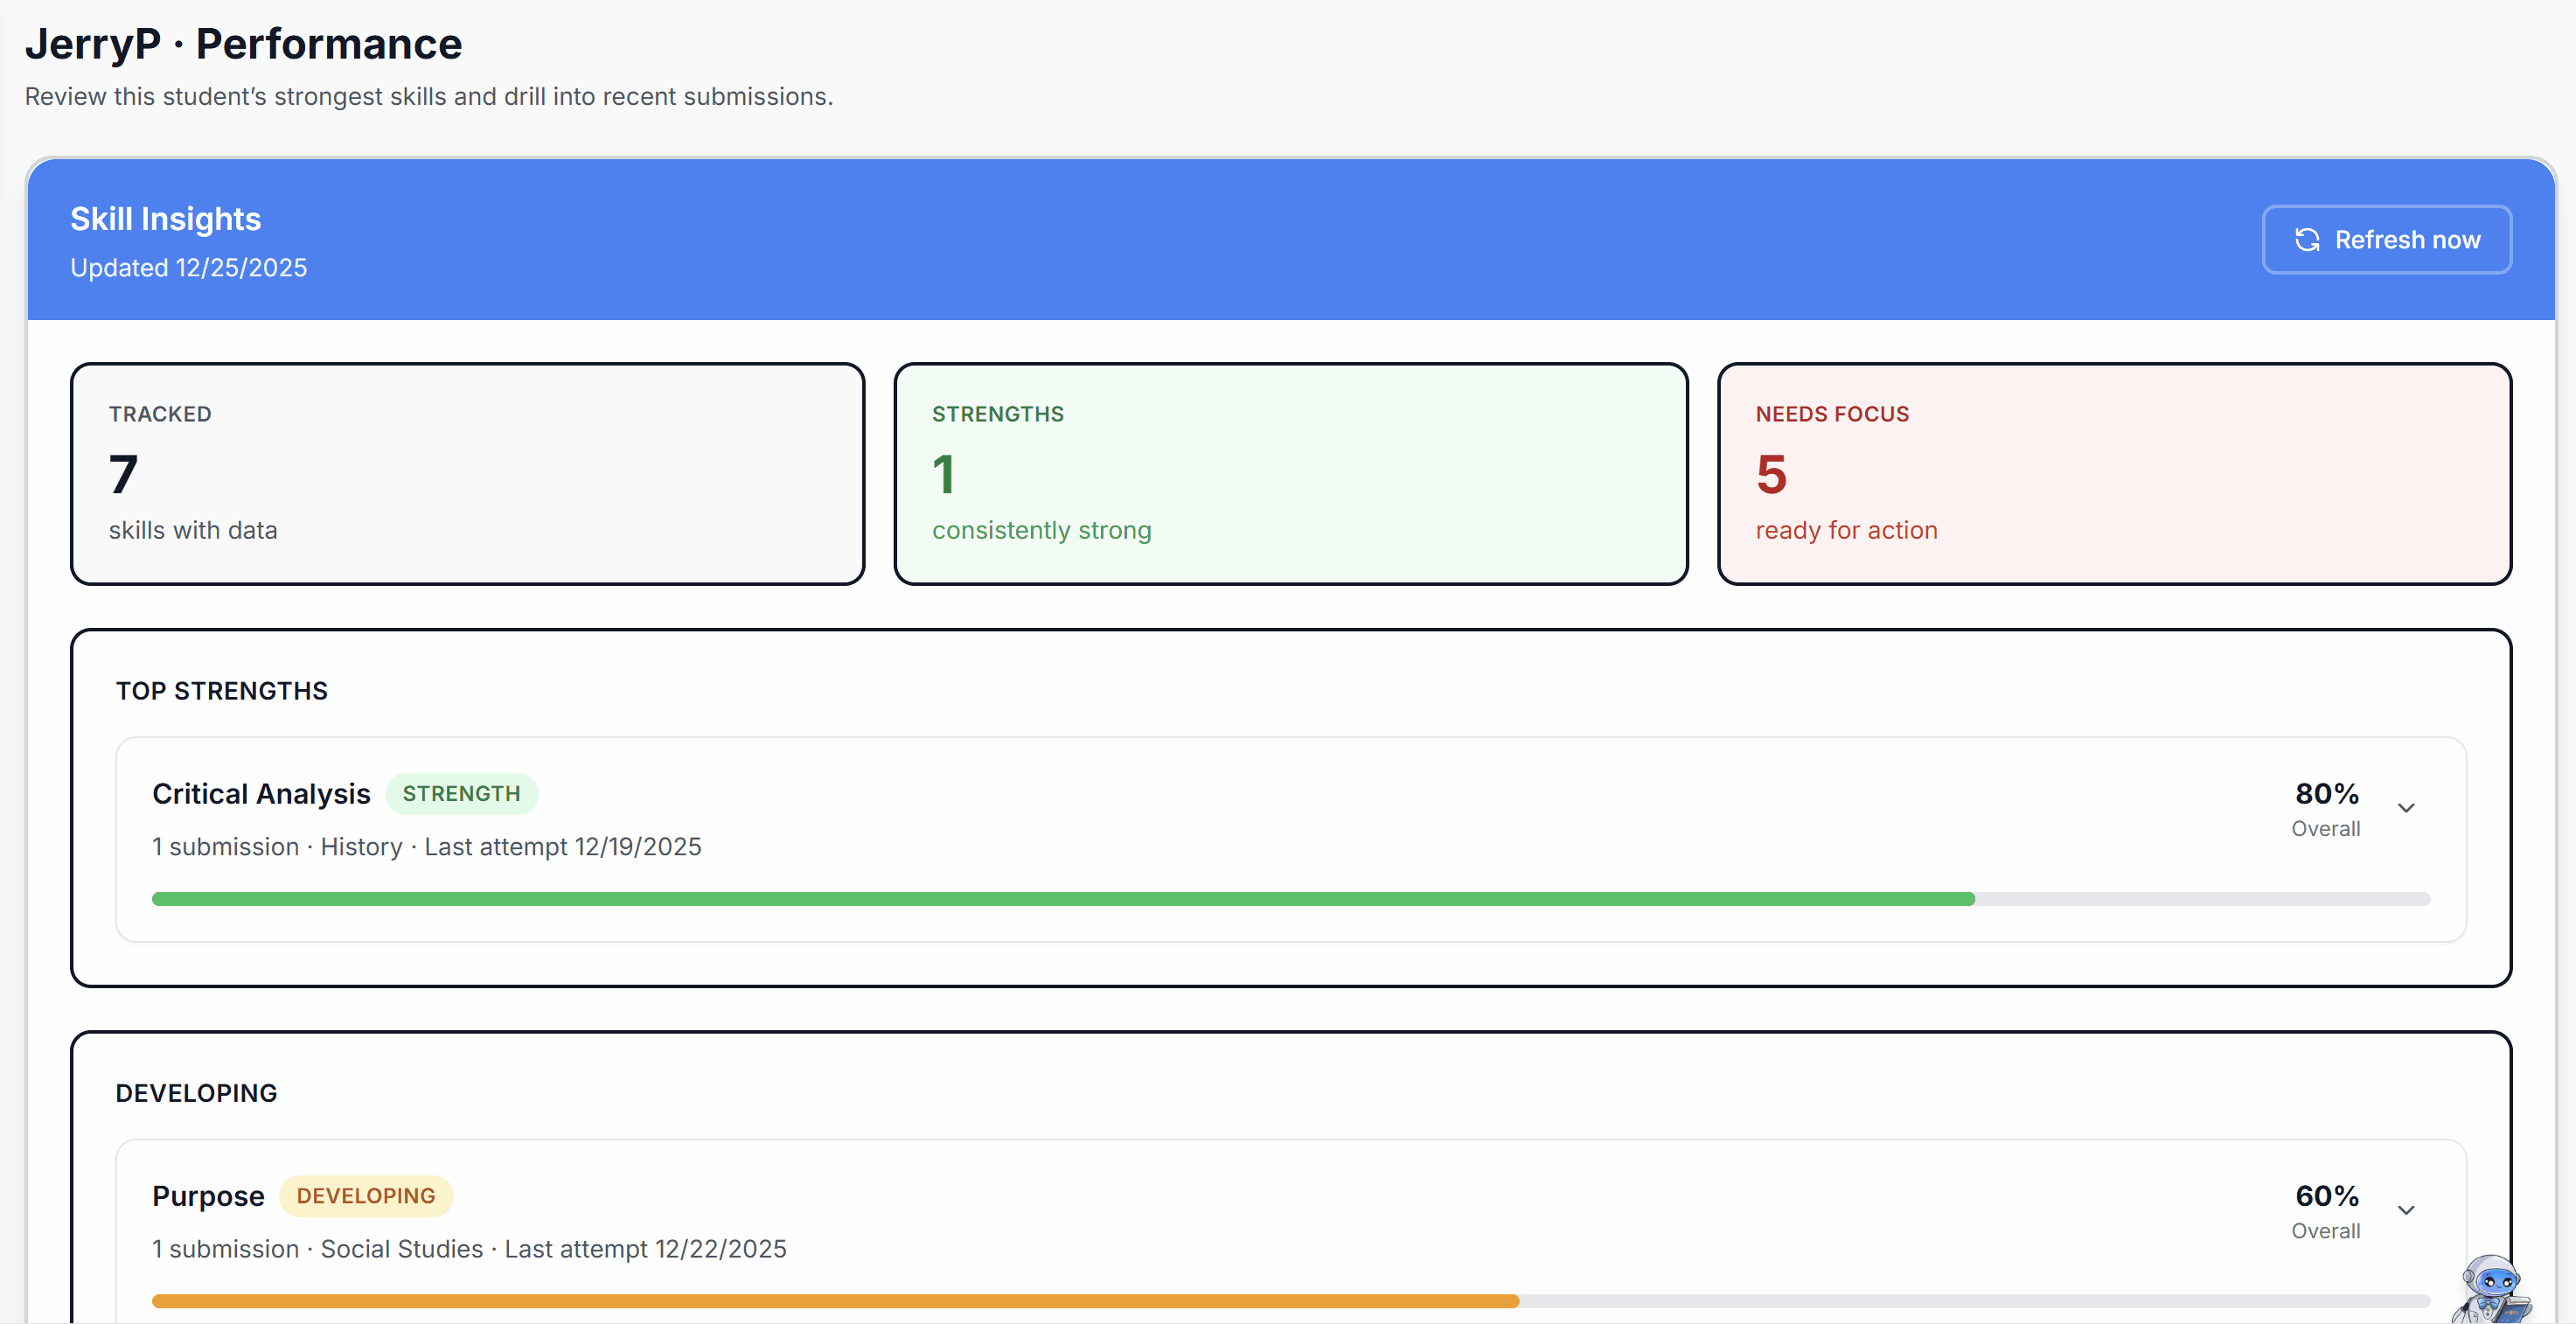Click 'JerryP · Performance' page title
This screenshot has height=1324, width=2576.
pos(244,44)
